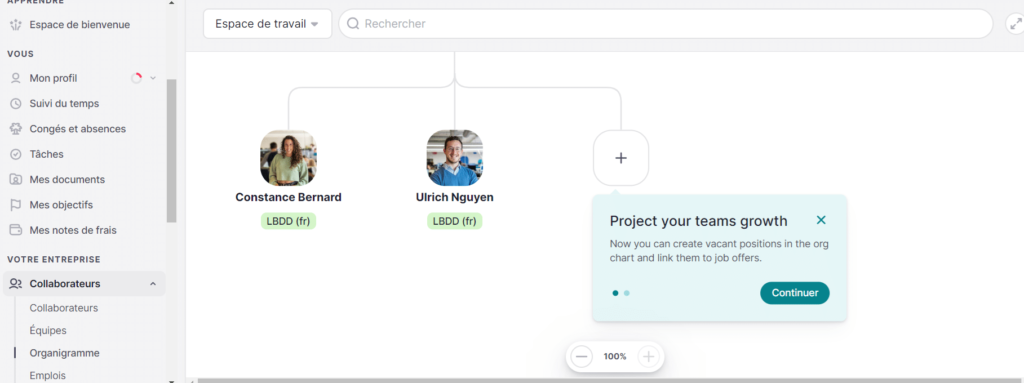Image resolution: width=1024 pixels, height=383 pixels.
Task: Click the Rechercher search field
Action: (x=665, y=24)
